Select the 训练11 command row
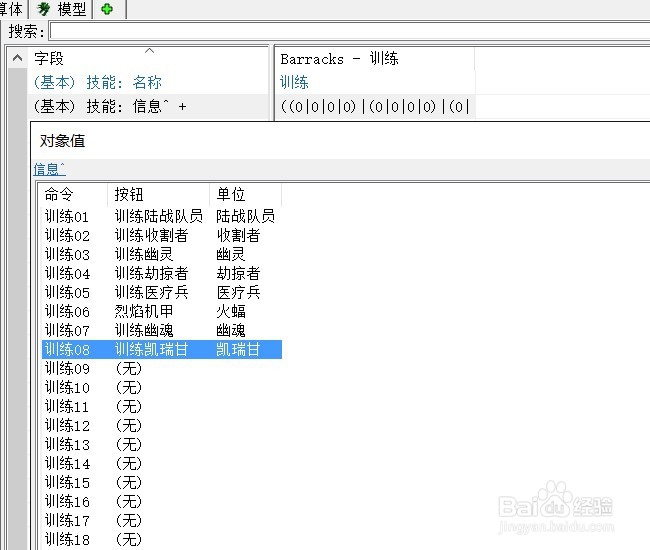The height and width of the screenshot is (550, 650). [x=67, y=407]
